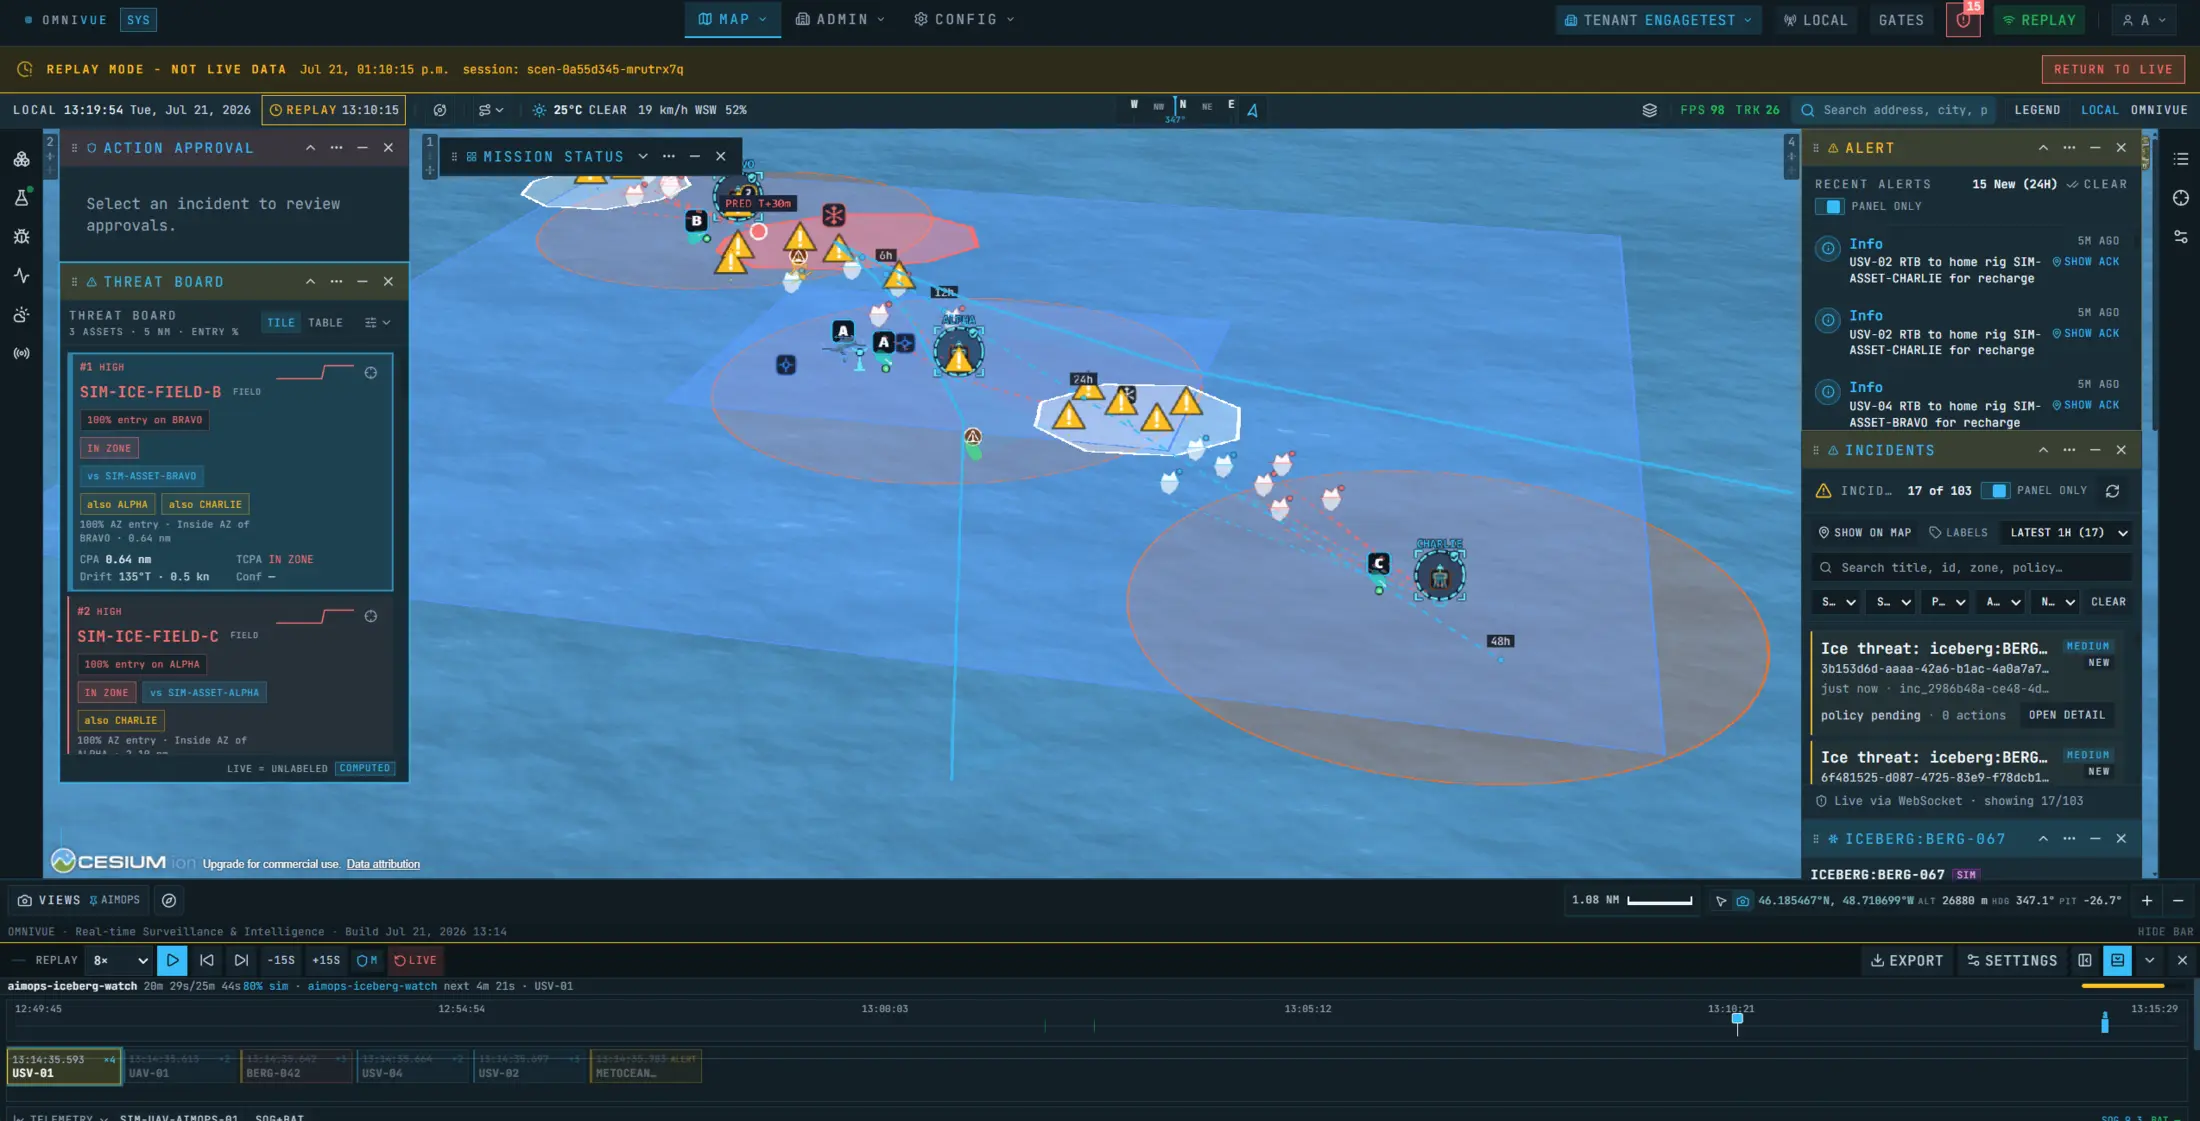Open the Threat Board filter options dropdown
The image size is (2200, 1121).
[377, 323]
